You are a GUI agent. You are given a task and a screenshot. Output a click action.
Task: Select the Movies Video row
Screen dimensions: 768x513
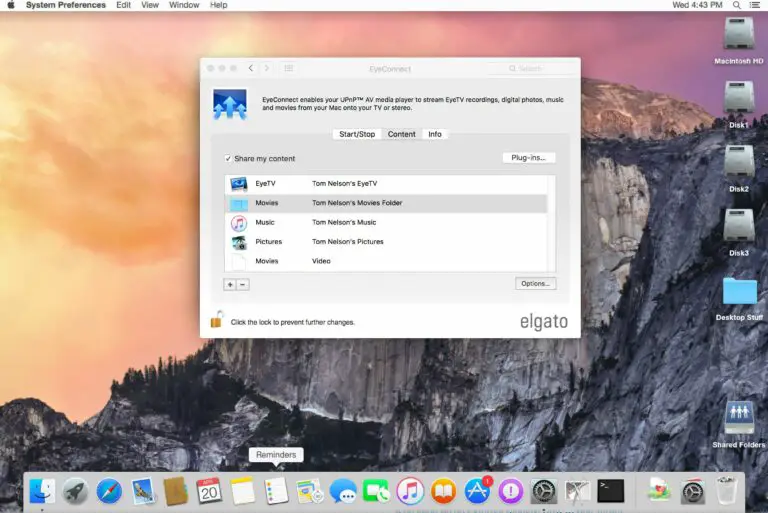pyautogui.click(x=386, y=261)
